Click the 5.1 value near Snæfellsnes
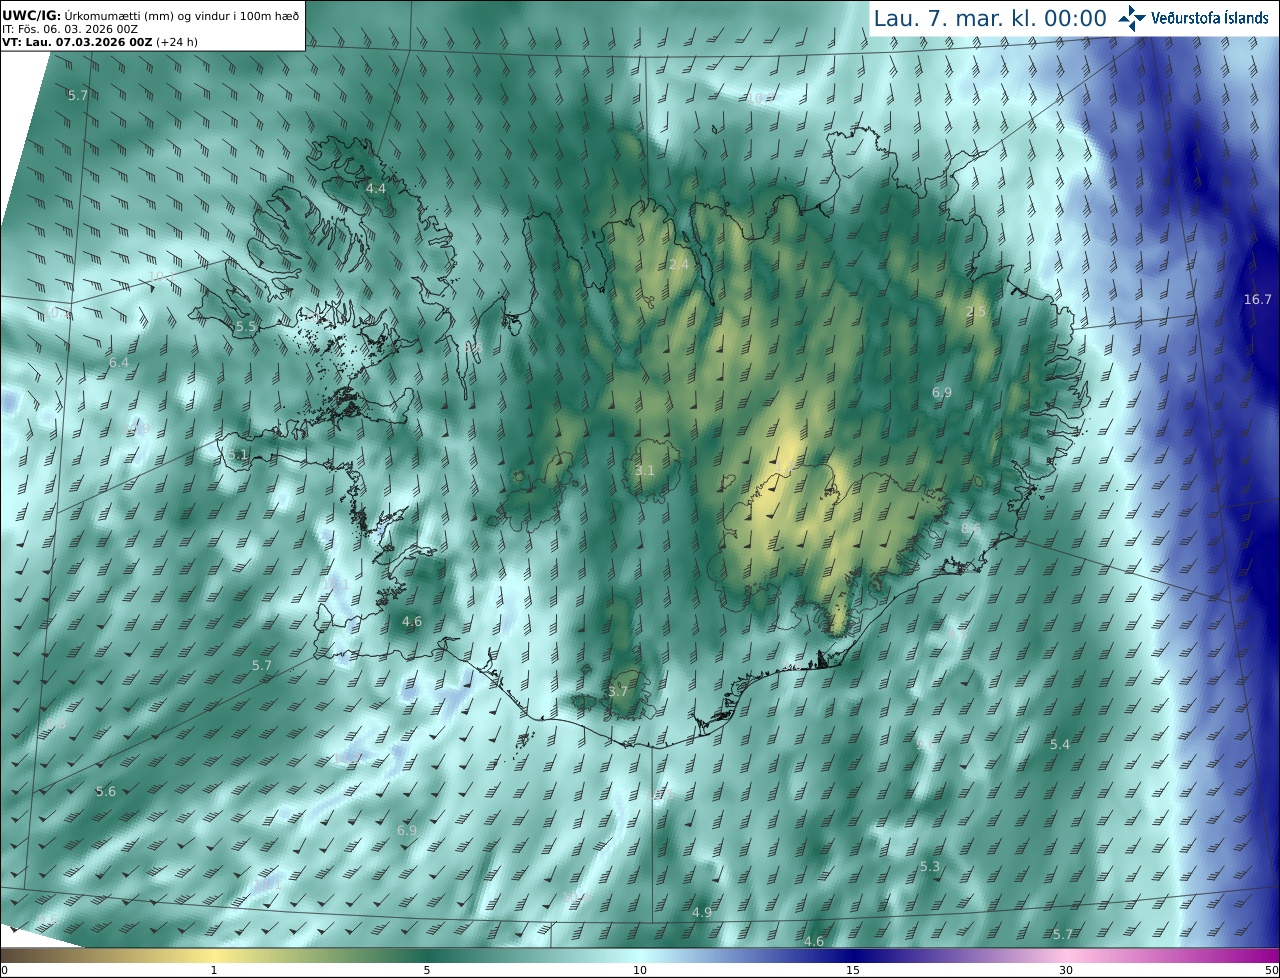Image resolution: width=1280 pixels, height=978 pixels. tap(237, 454)
